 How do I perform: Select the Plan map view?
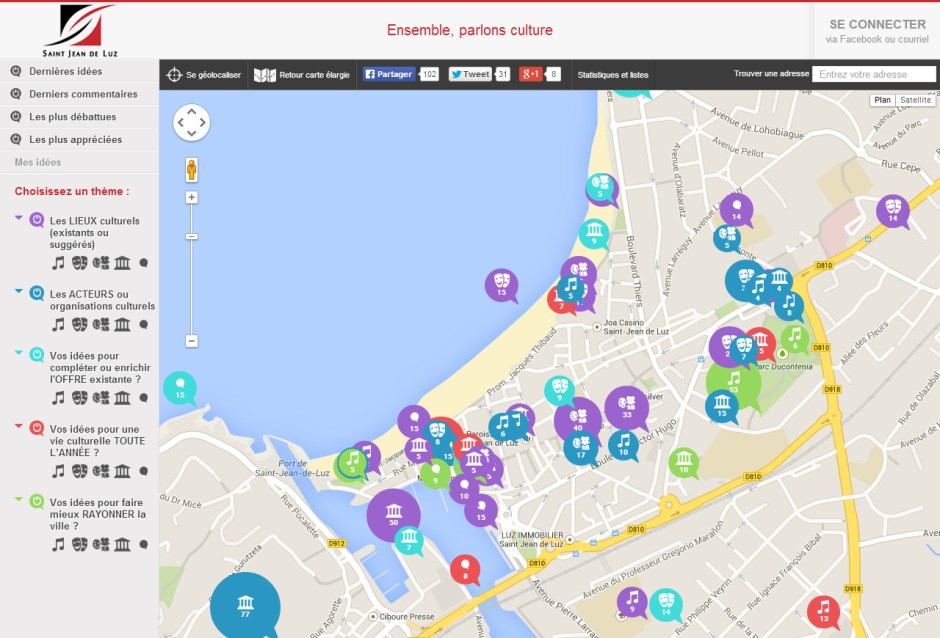tap(882, 100)
